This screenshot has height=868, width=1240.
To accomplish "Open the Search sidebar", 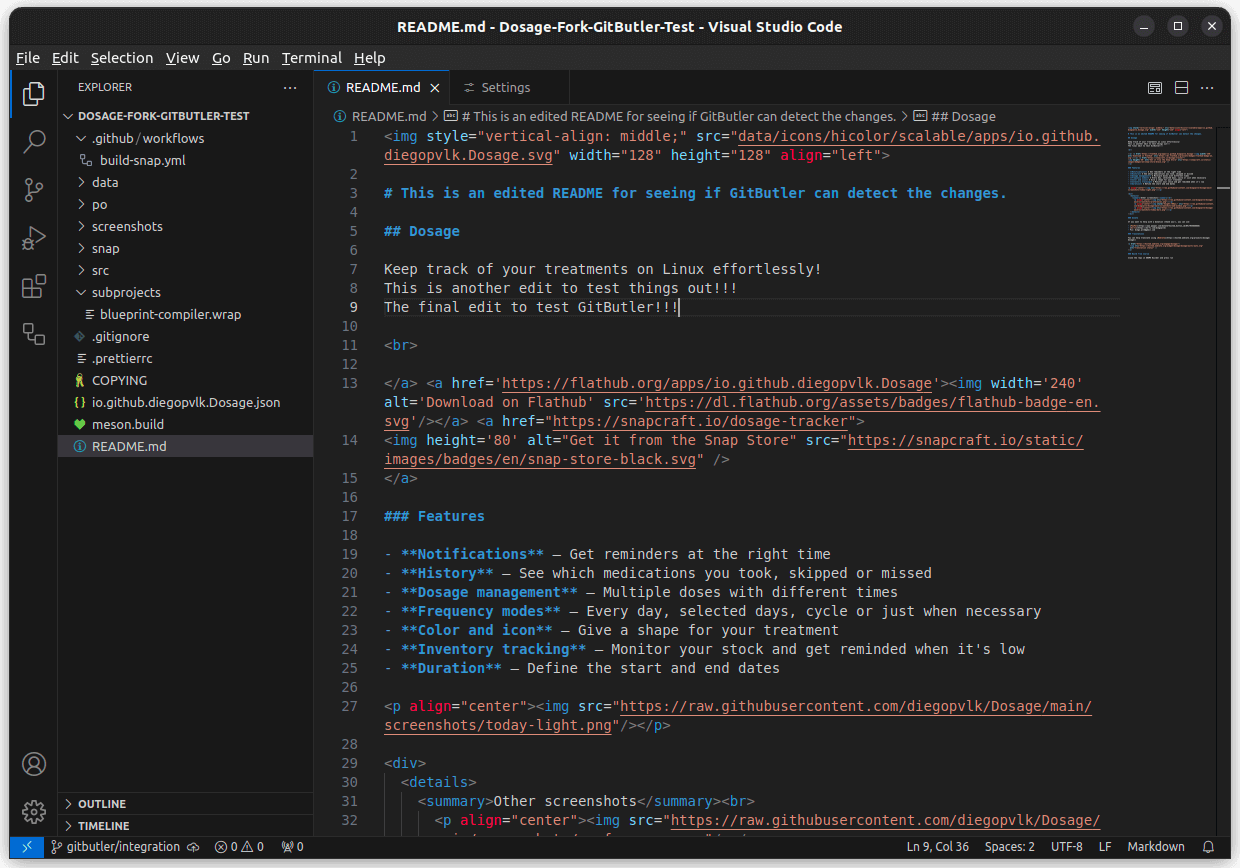I will (34, 141).
